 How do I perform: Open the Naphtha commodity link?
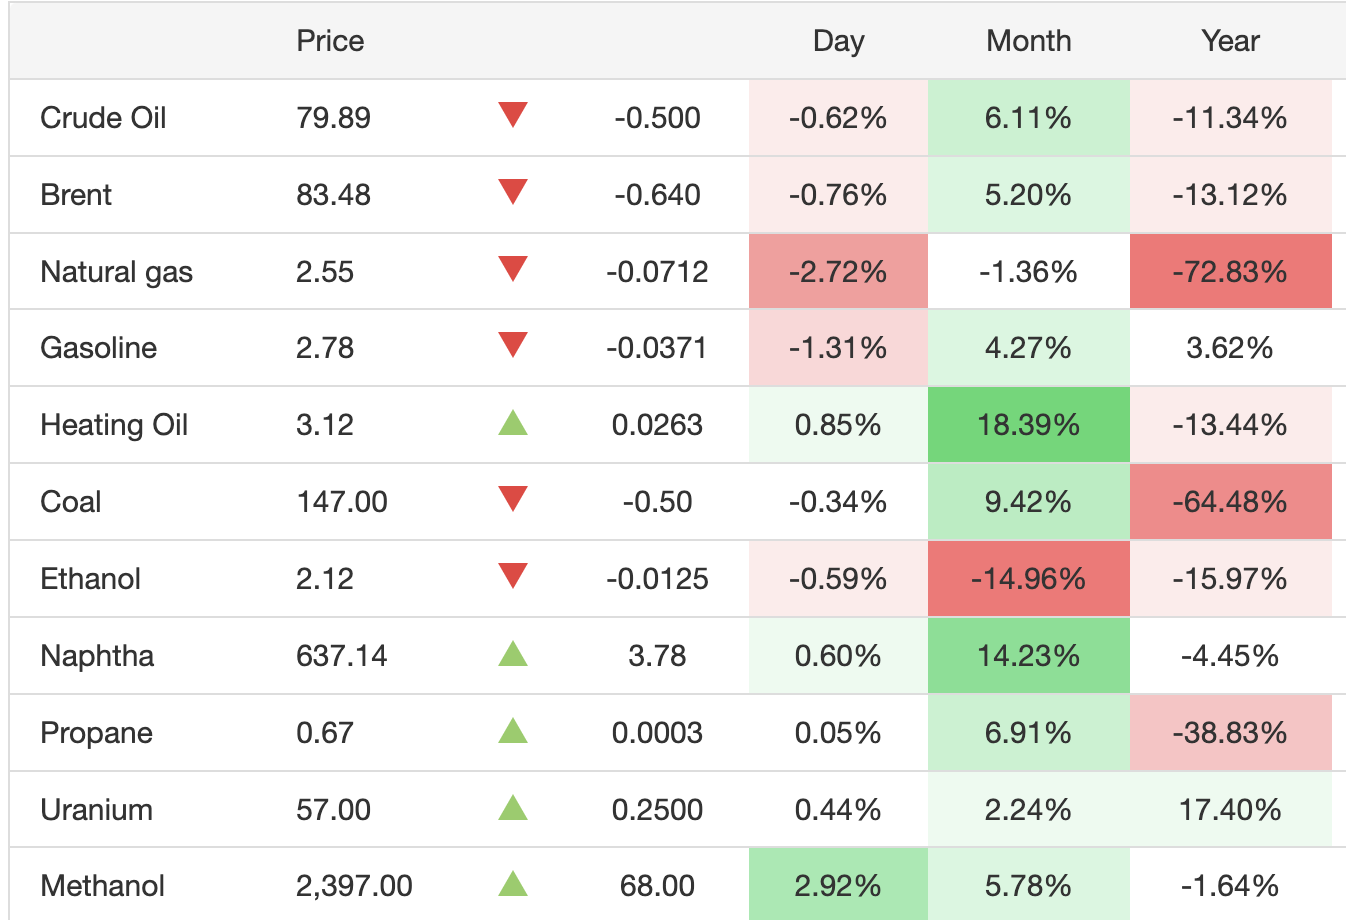97,656
